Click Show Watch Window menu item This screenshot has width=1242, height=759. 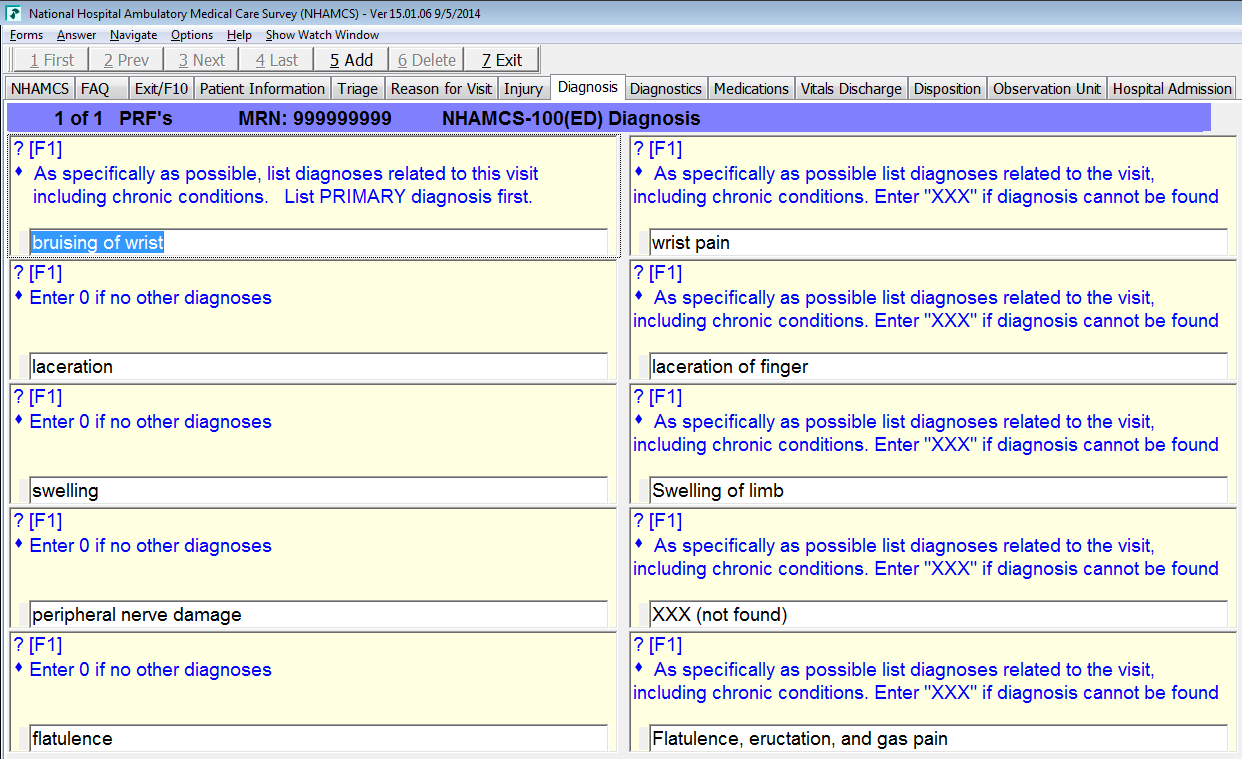pos(322,35)
